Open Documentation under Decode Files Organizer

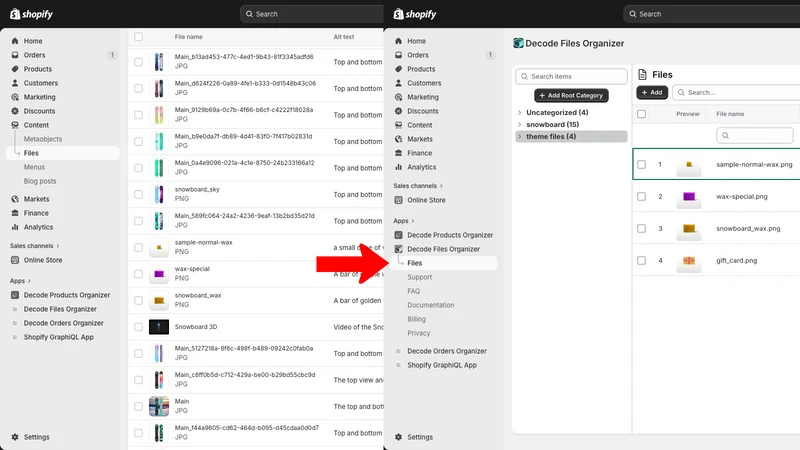(x=431, y=305)
